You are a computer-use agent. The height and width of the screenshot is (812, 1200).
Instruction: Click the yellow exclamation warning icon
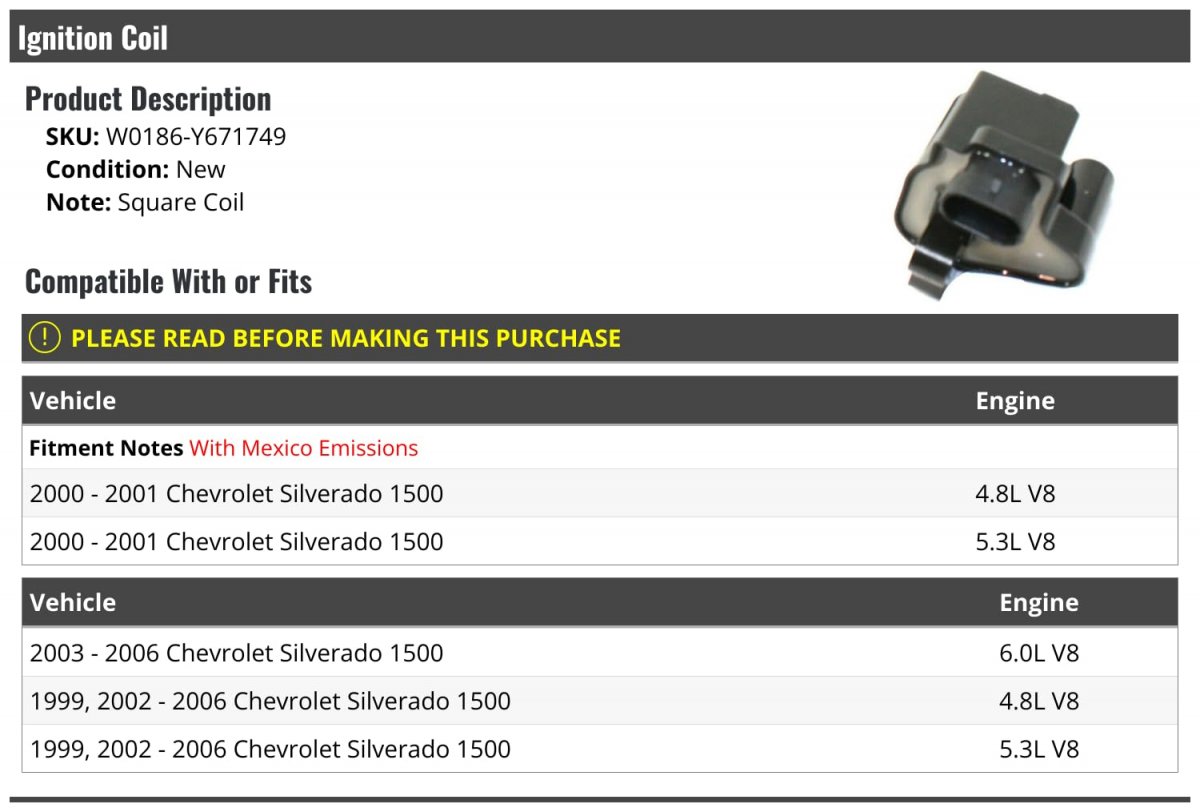(46, 338)
